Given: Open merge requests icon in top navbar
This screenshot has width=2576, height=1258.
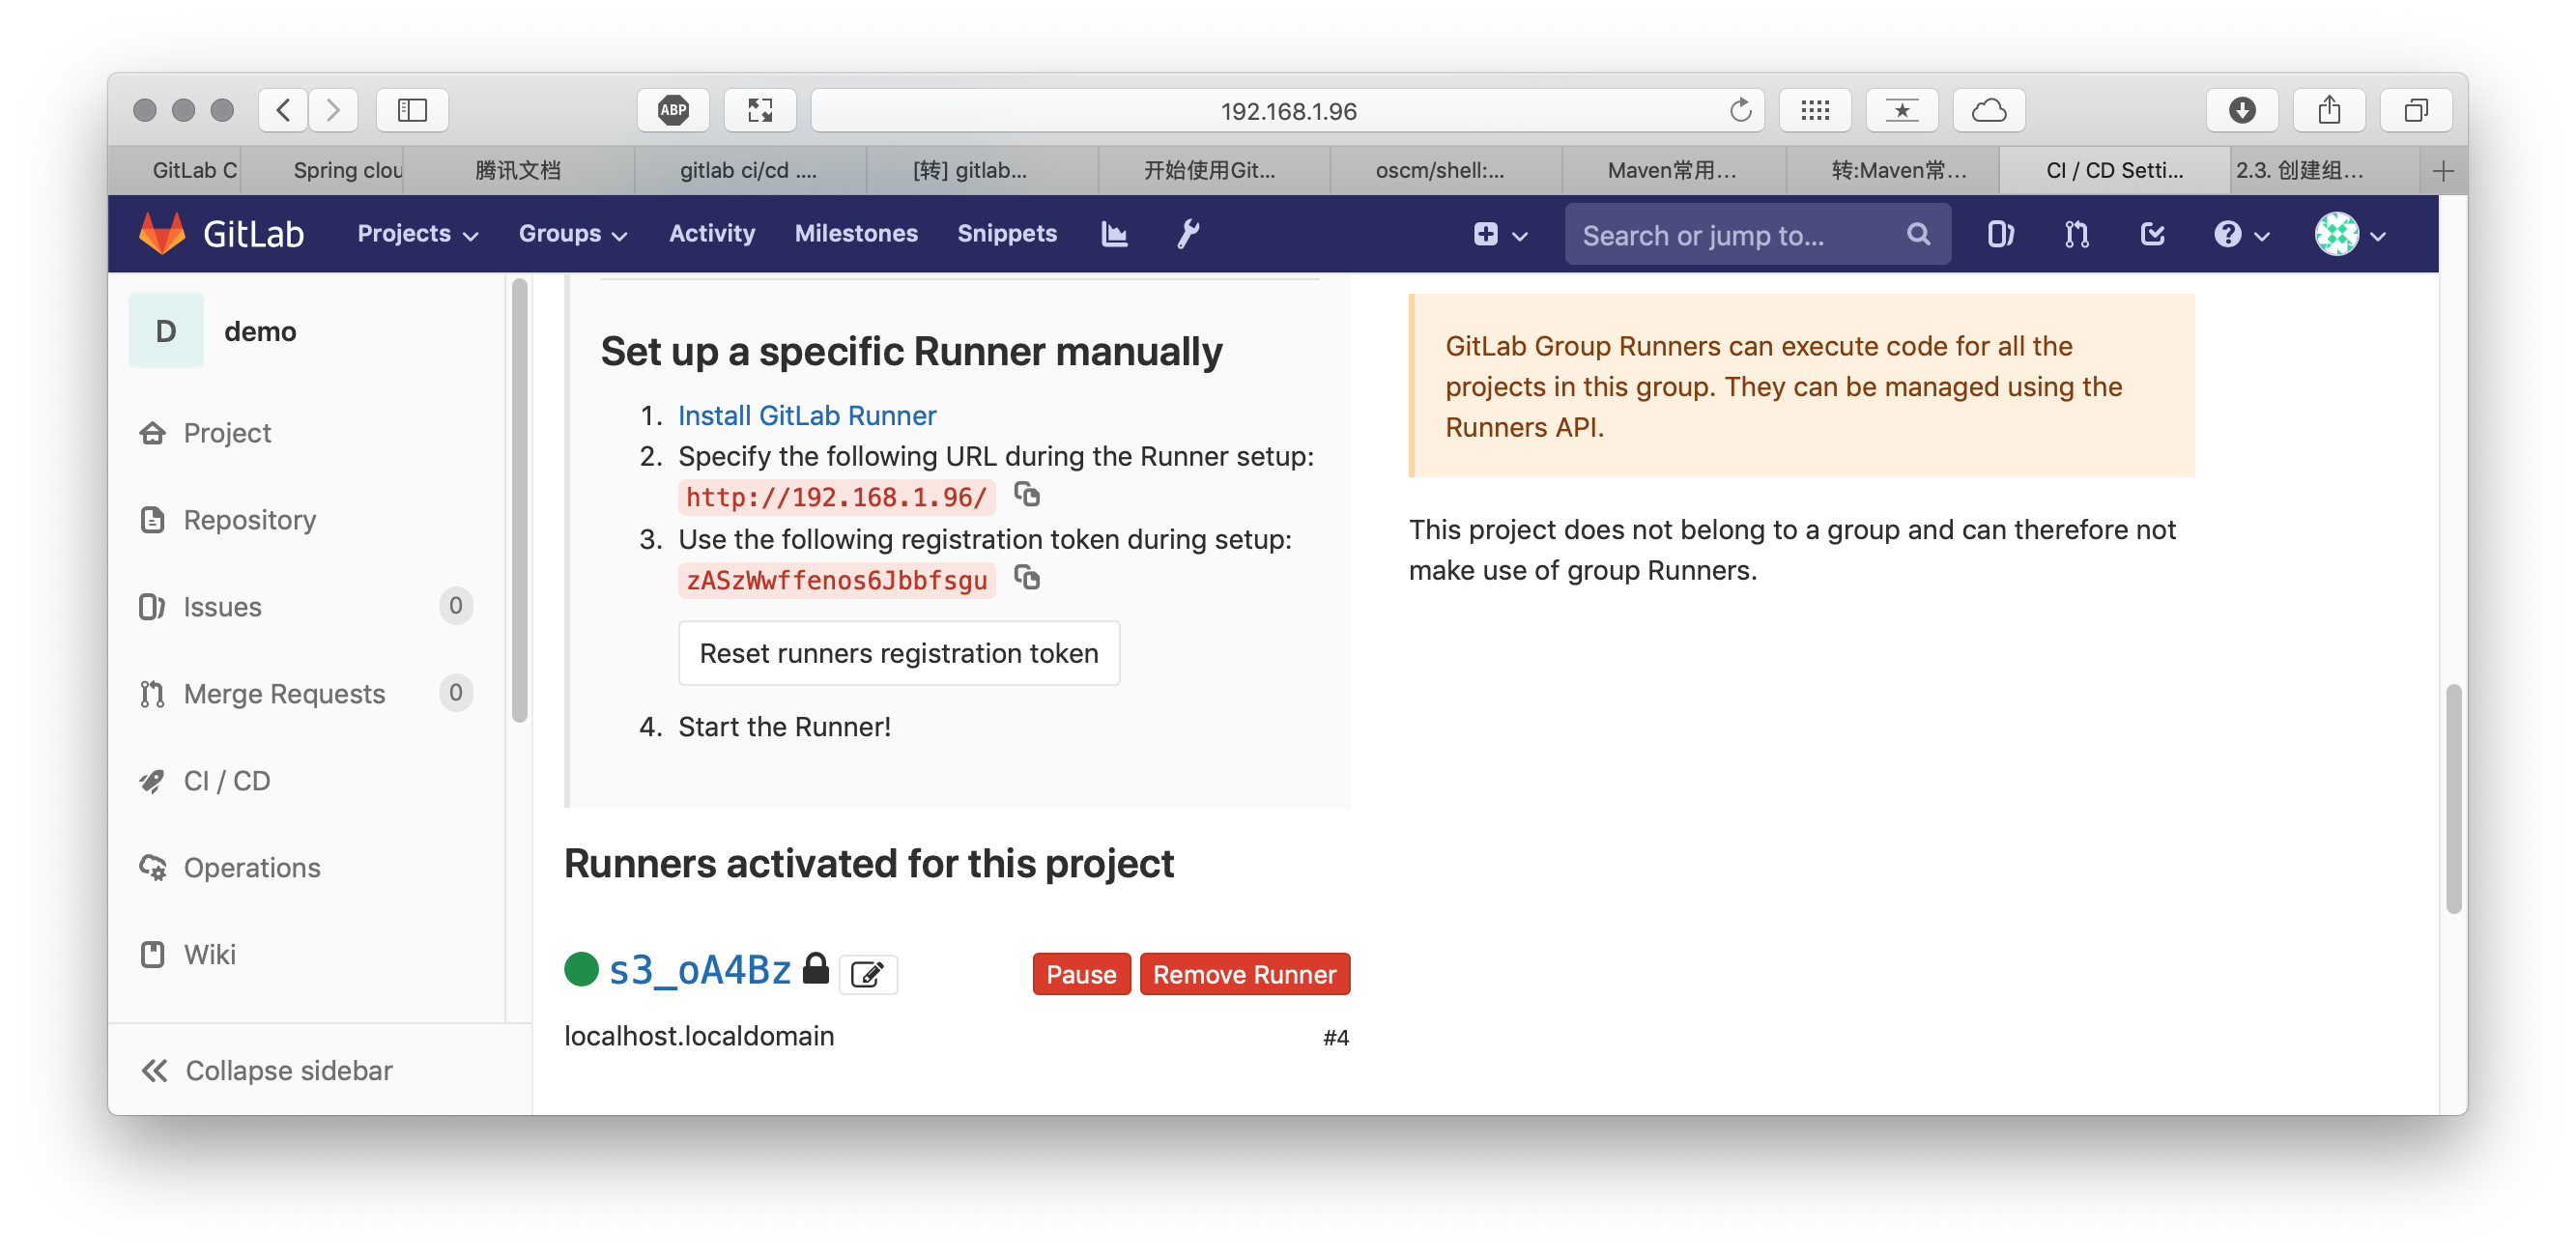Looking at the screenshot, I should click(2076, 234).
